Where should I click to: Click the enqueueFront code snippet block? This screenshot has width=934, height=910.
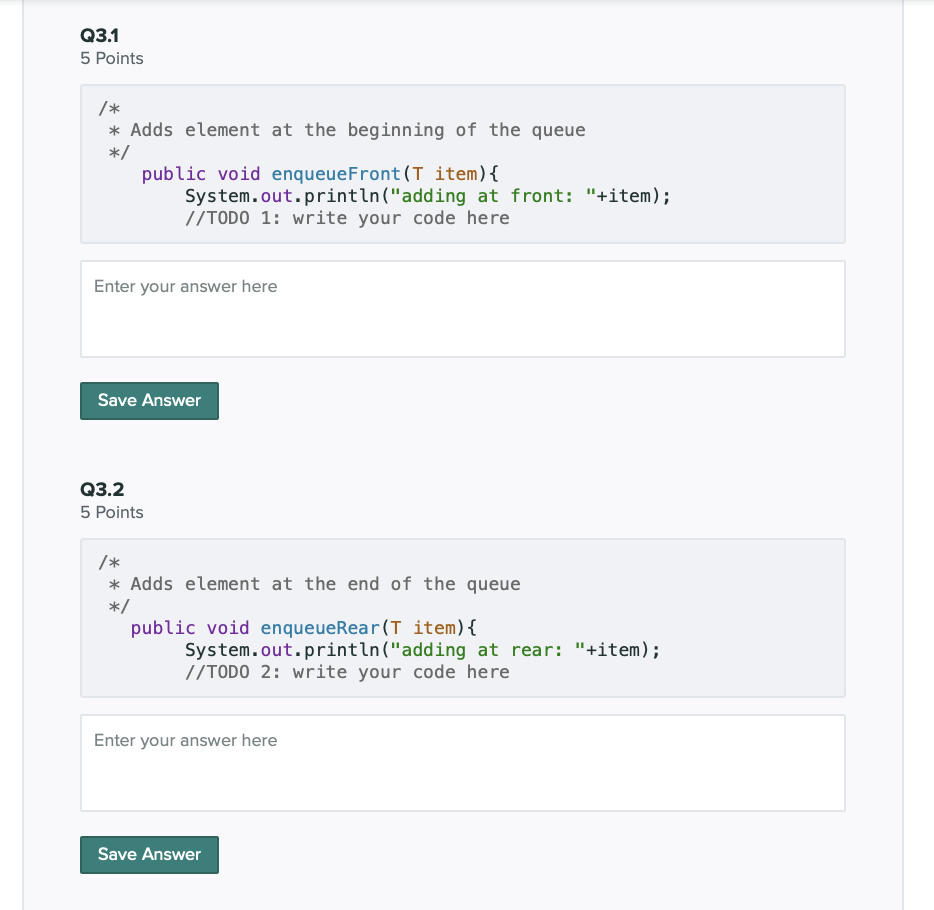point(462,163)
